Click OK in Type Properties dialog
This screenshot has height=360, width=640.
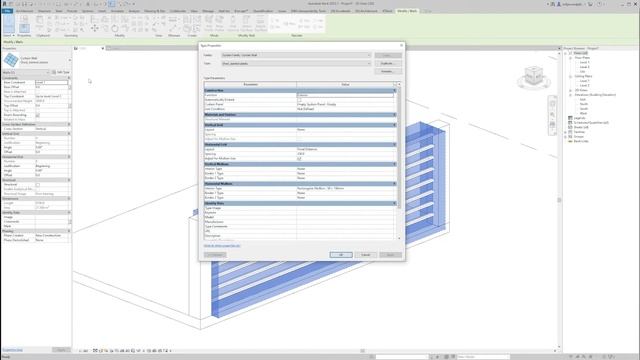click(x=341, y=255)
